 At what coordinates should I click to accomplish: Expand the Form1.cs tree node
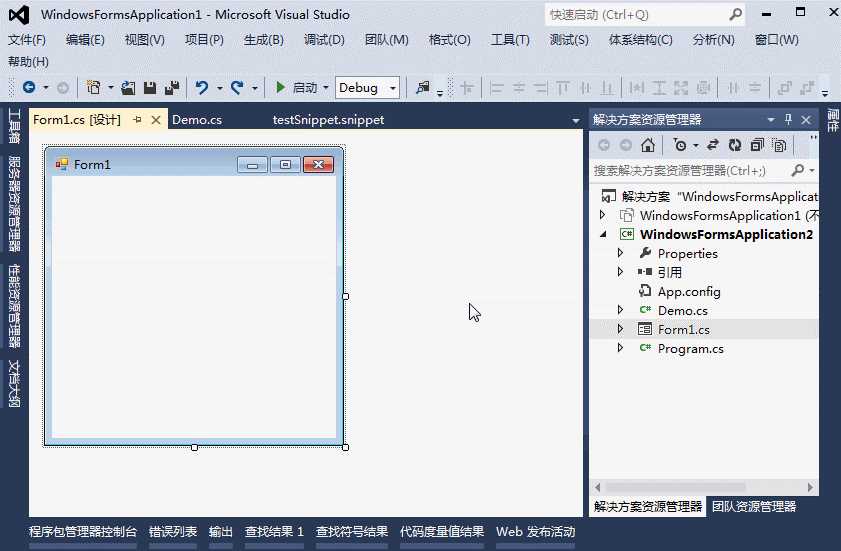[x=620, y=328]
